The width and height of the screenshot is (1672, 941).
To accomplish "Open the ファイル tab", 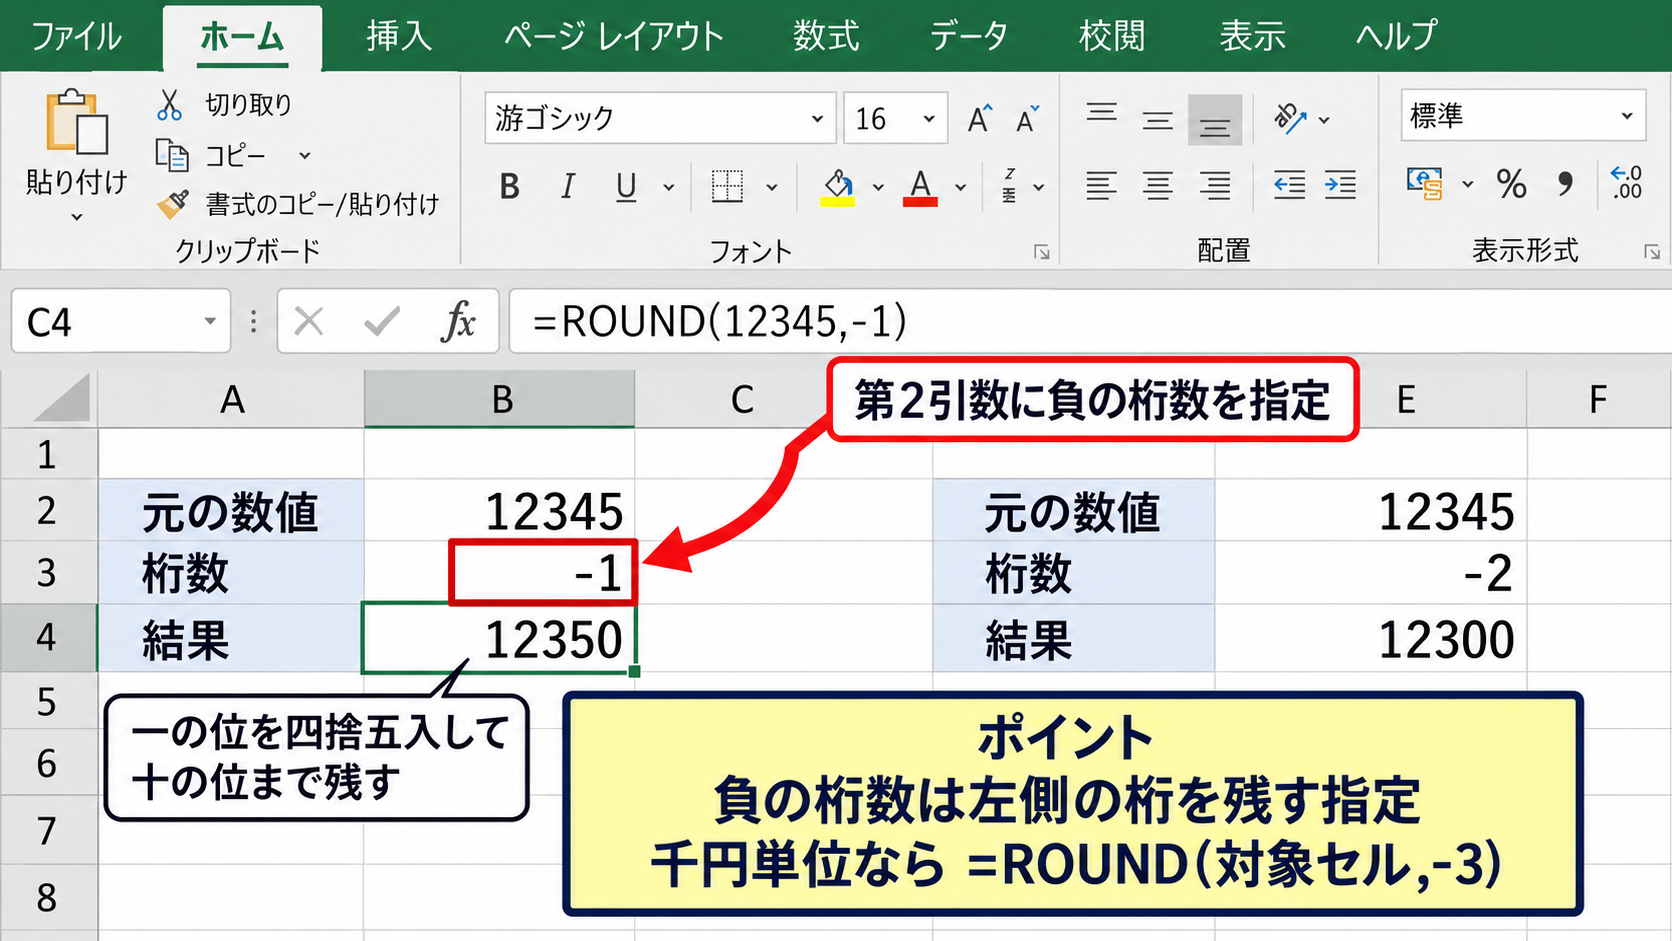I will [x=77, y=36].
